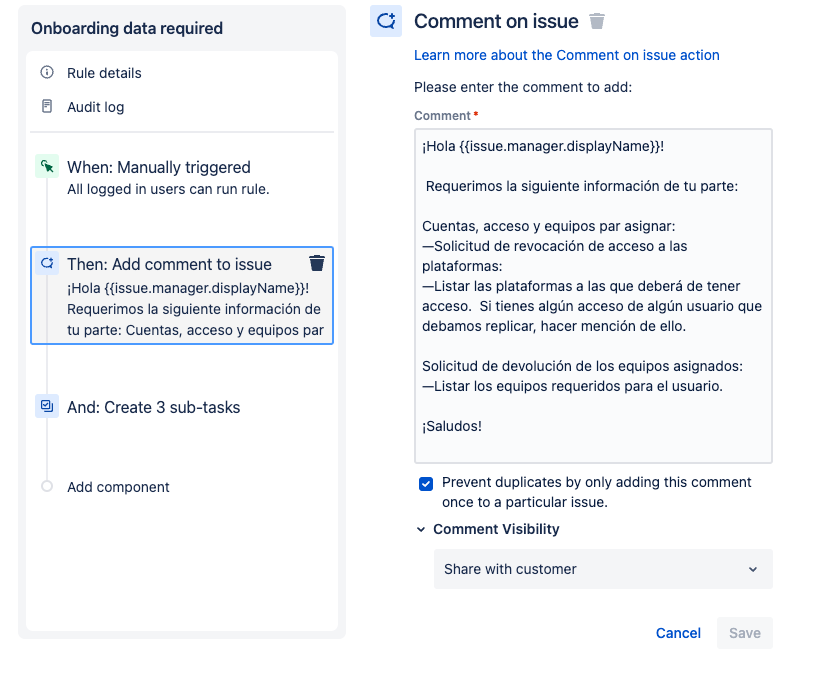
Task: Click the Manually triggered cursor icon
Action: pos(47,167)
